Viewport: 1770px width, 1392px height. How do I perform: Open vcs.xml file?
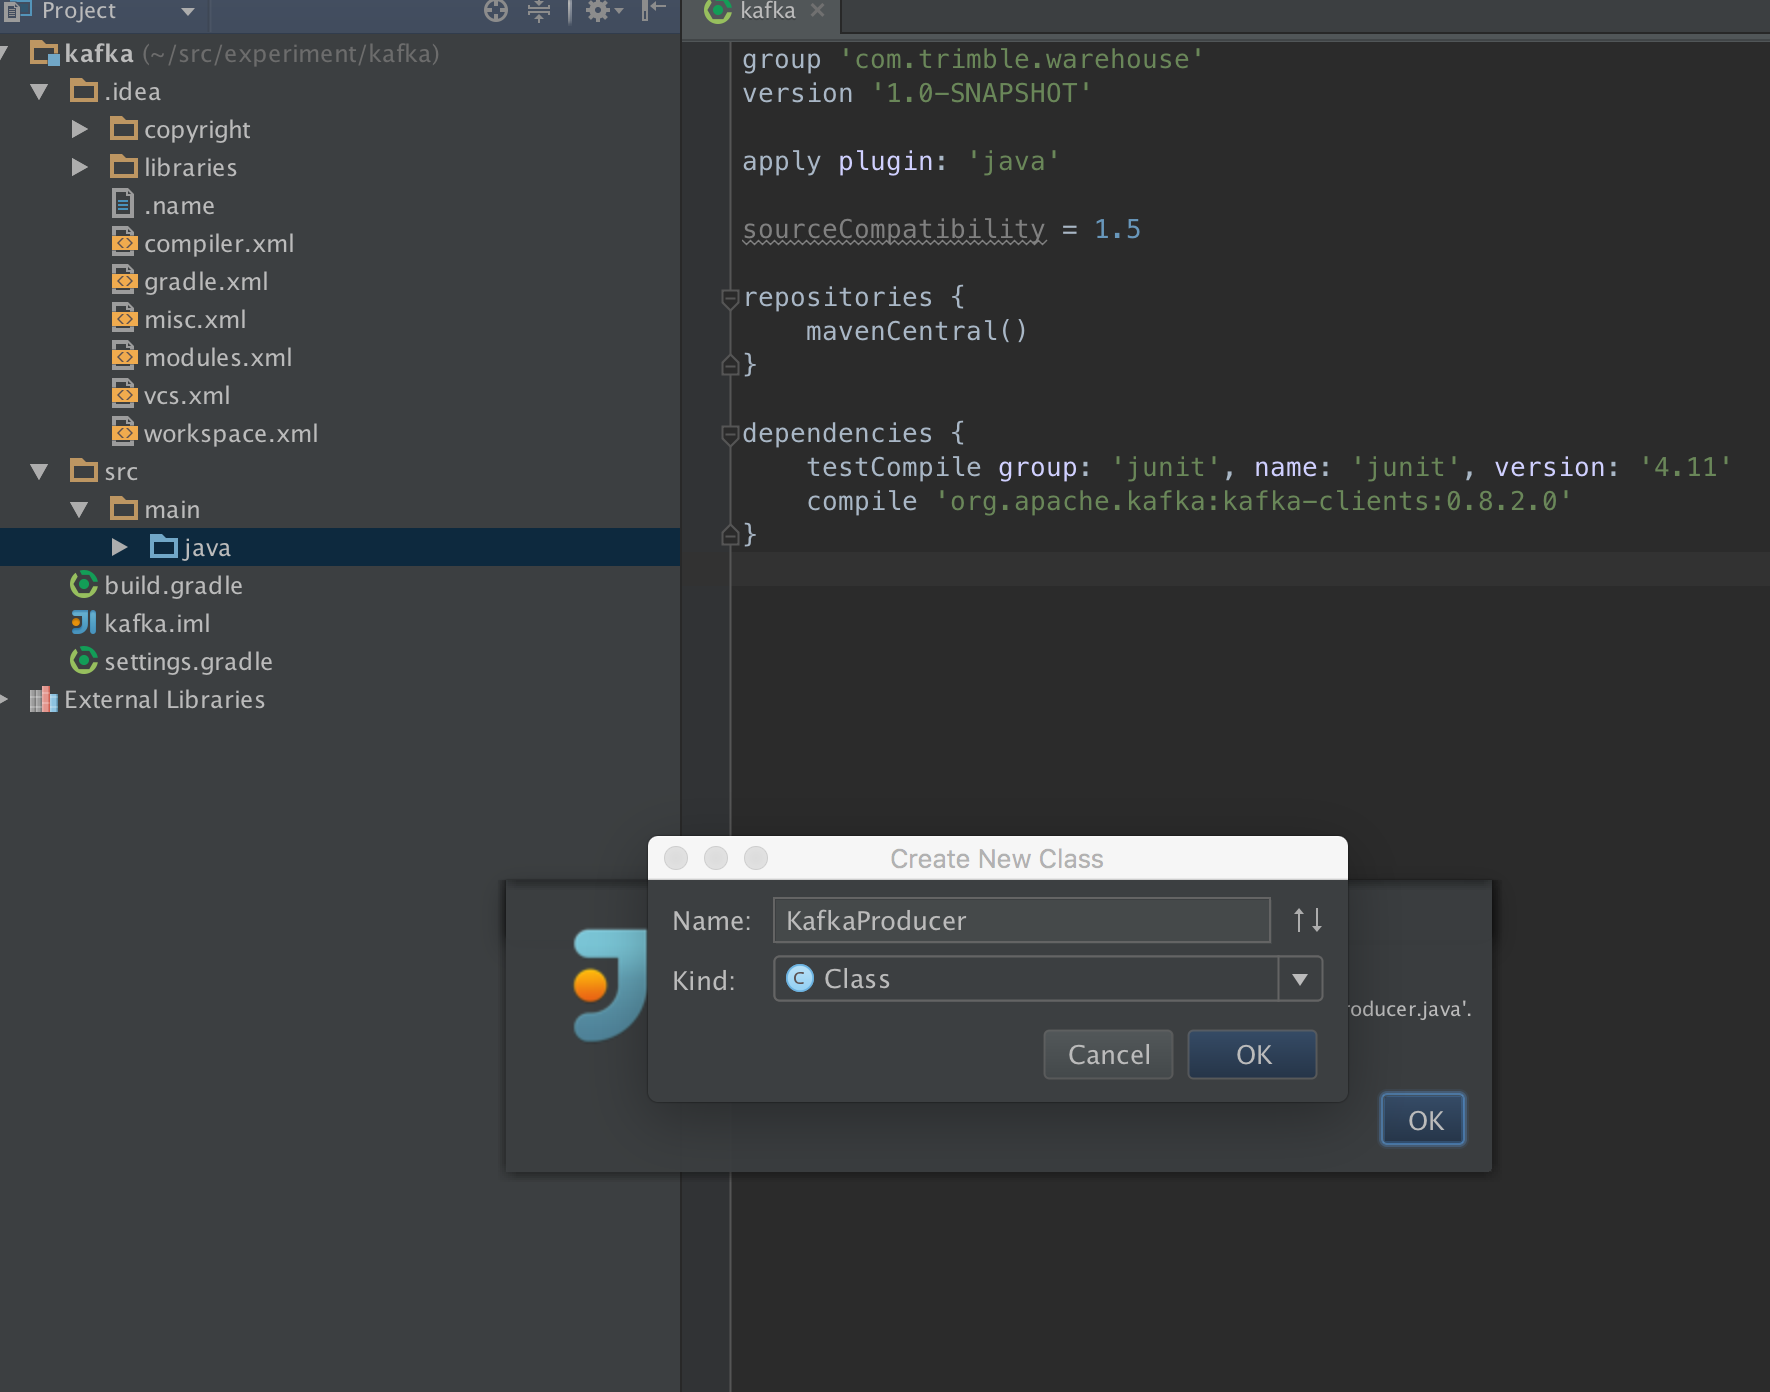(187, 396)
